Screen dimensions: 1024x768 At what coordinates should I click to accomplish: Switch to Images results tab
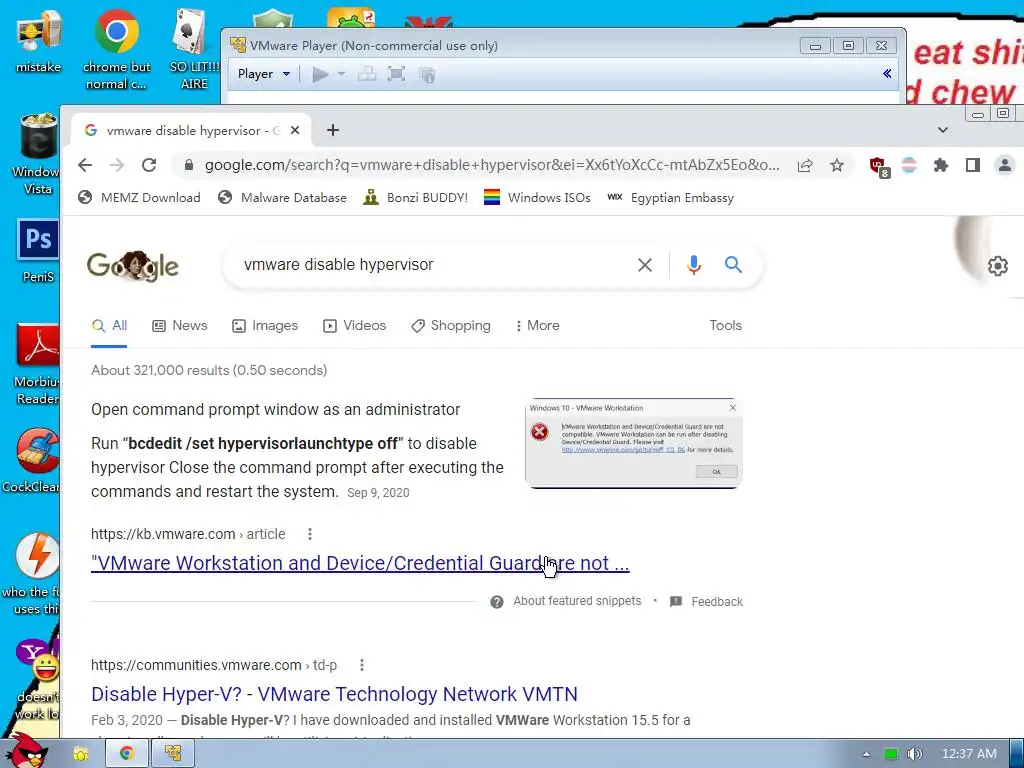(265, 325)
